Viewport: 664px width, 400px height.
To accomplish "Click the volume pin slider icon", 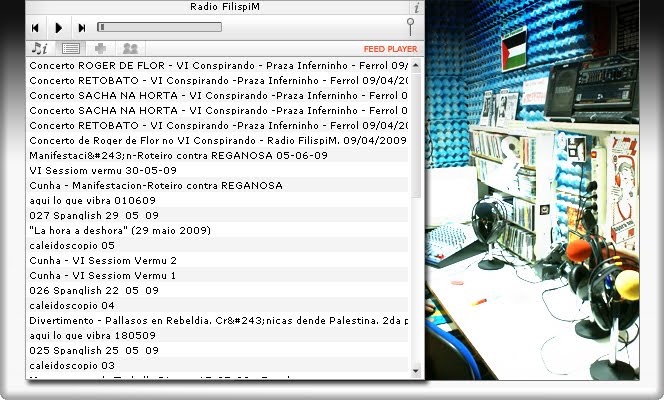I will click(x=410, y=27).
